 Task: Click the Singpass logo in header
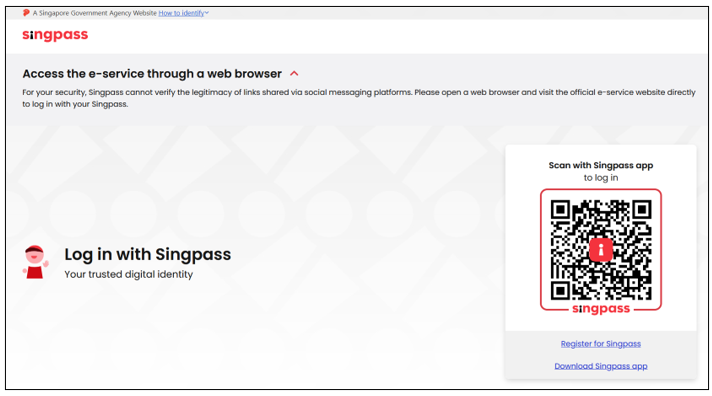point(55,35)
